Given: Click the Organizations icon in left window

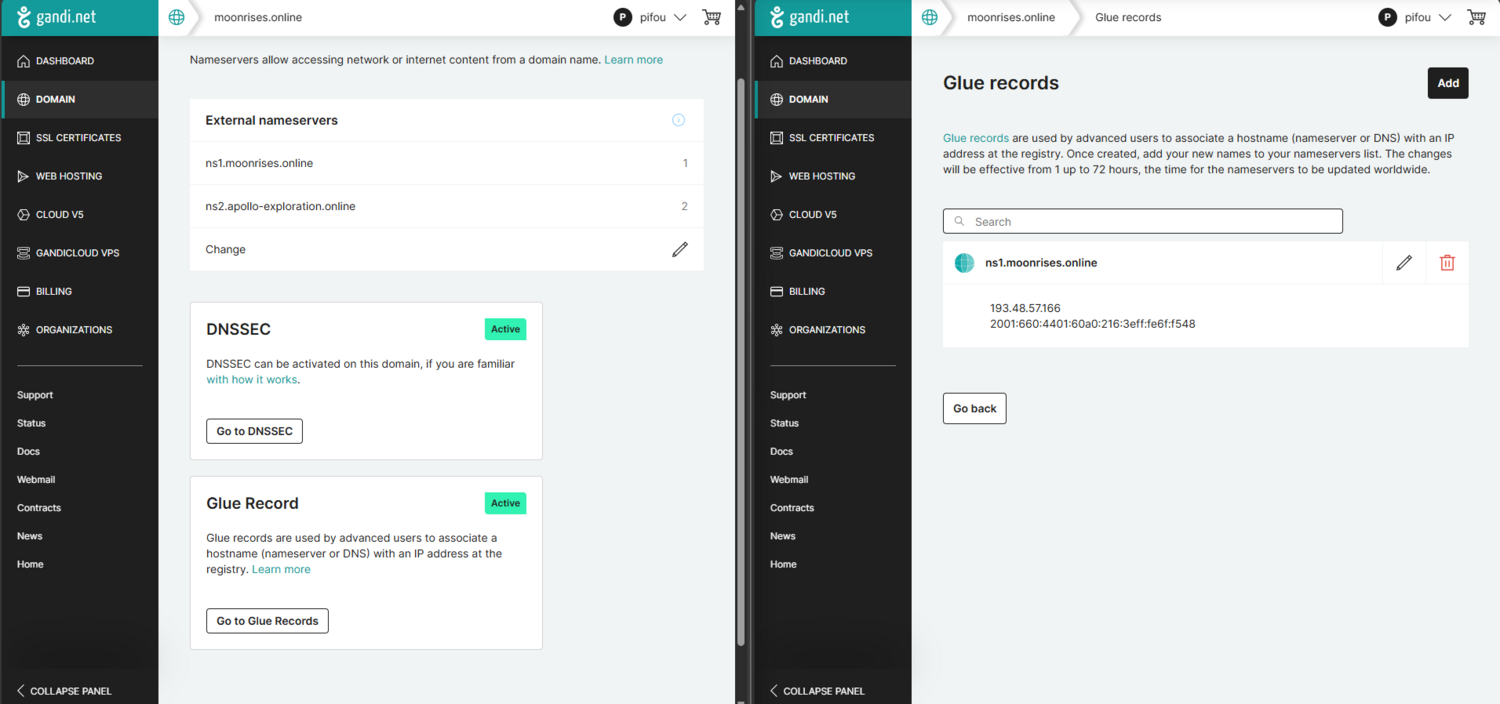Looking at the screenshot, I should click(x=24, y=330).
